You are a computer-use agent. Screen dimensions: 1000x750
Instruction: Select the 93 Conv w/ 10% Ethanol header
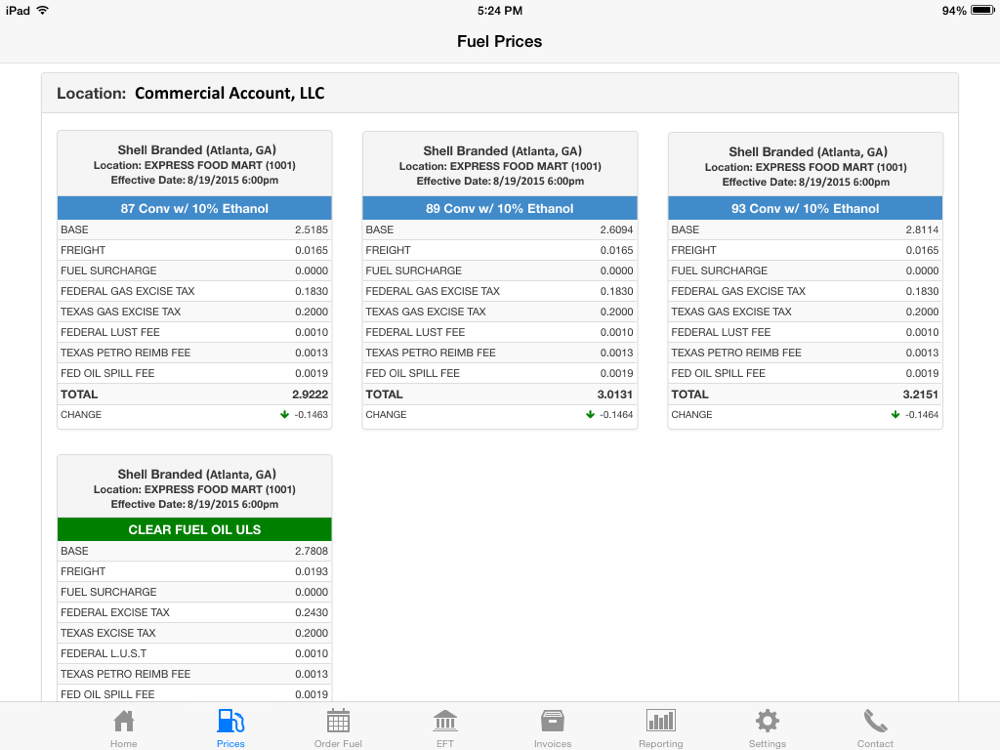click(x=805, y=209)
